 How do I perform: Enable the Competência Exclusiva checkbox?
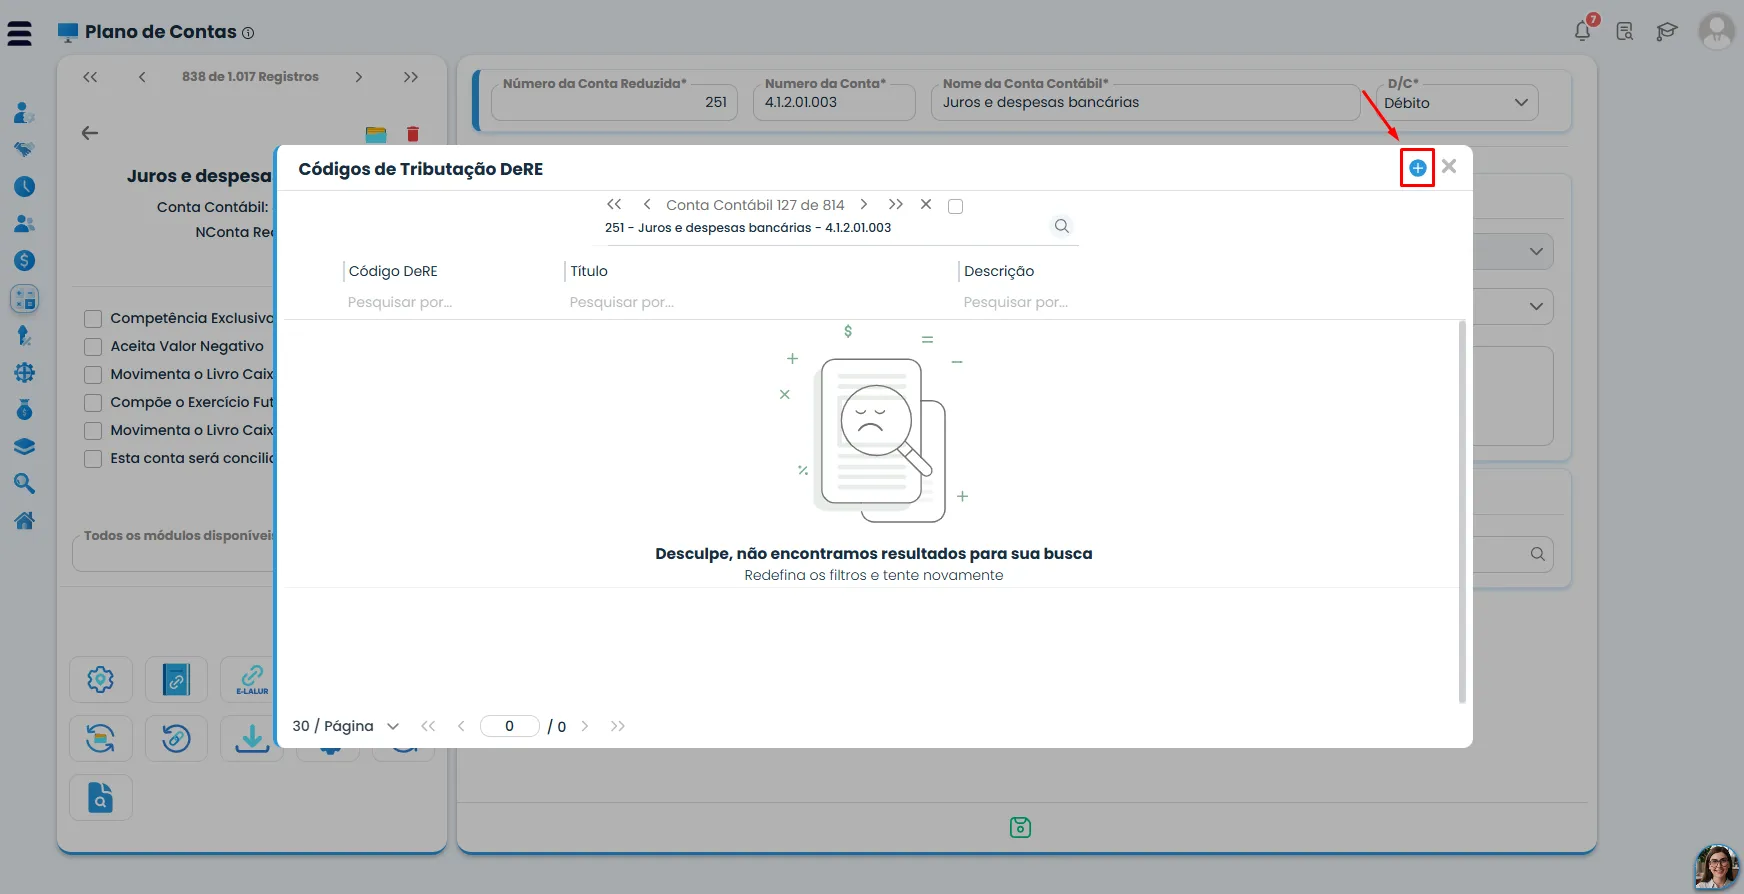pyautogui.click(x=93, y=319)
